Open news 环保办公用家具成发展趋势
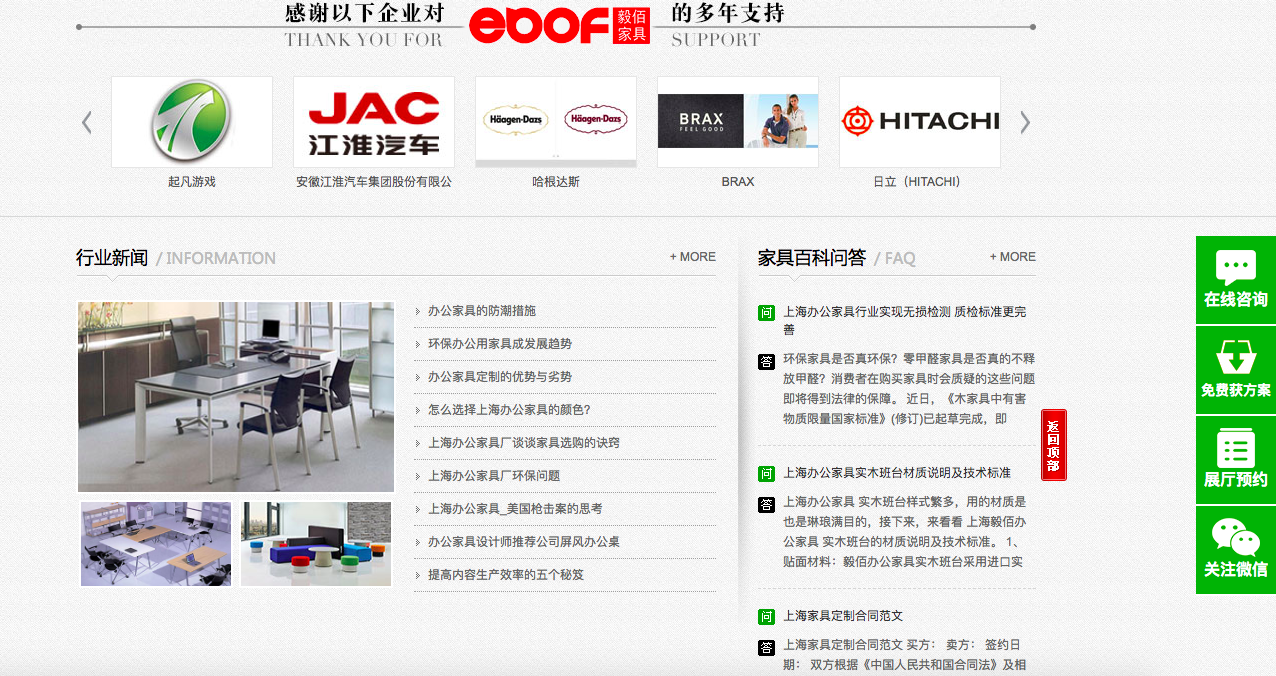This screenshot has height=676, width=1276. [x=500, y=344]
